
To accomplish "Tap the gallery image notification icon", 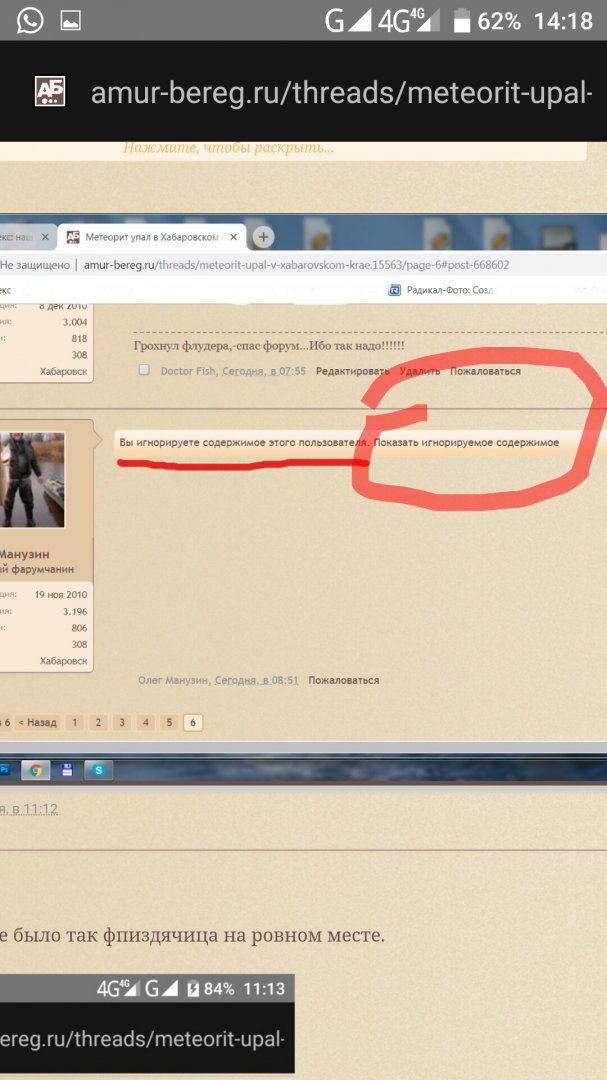I will click(x=71, y=20).
